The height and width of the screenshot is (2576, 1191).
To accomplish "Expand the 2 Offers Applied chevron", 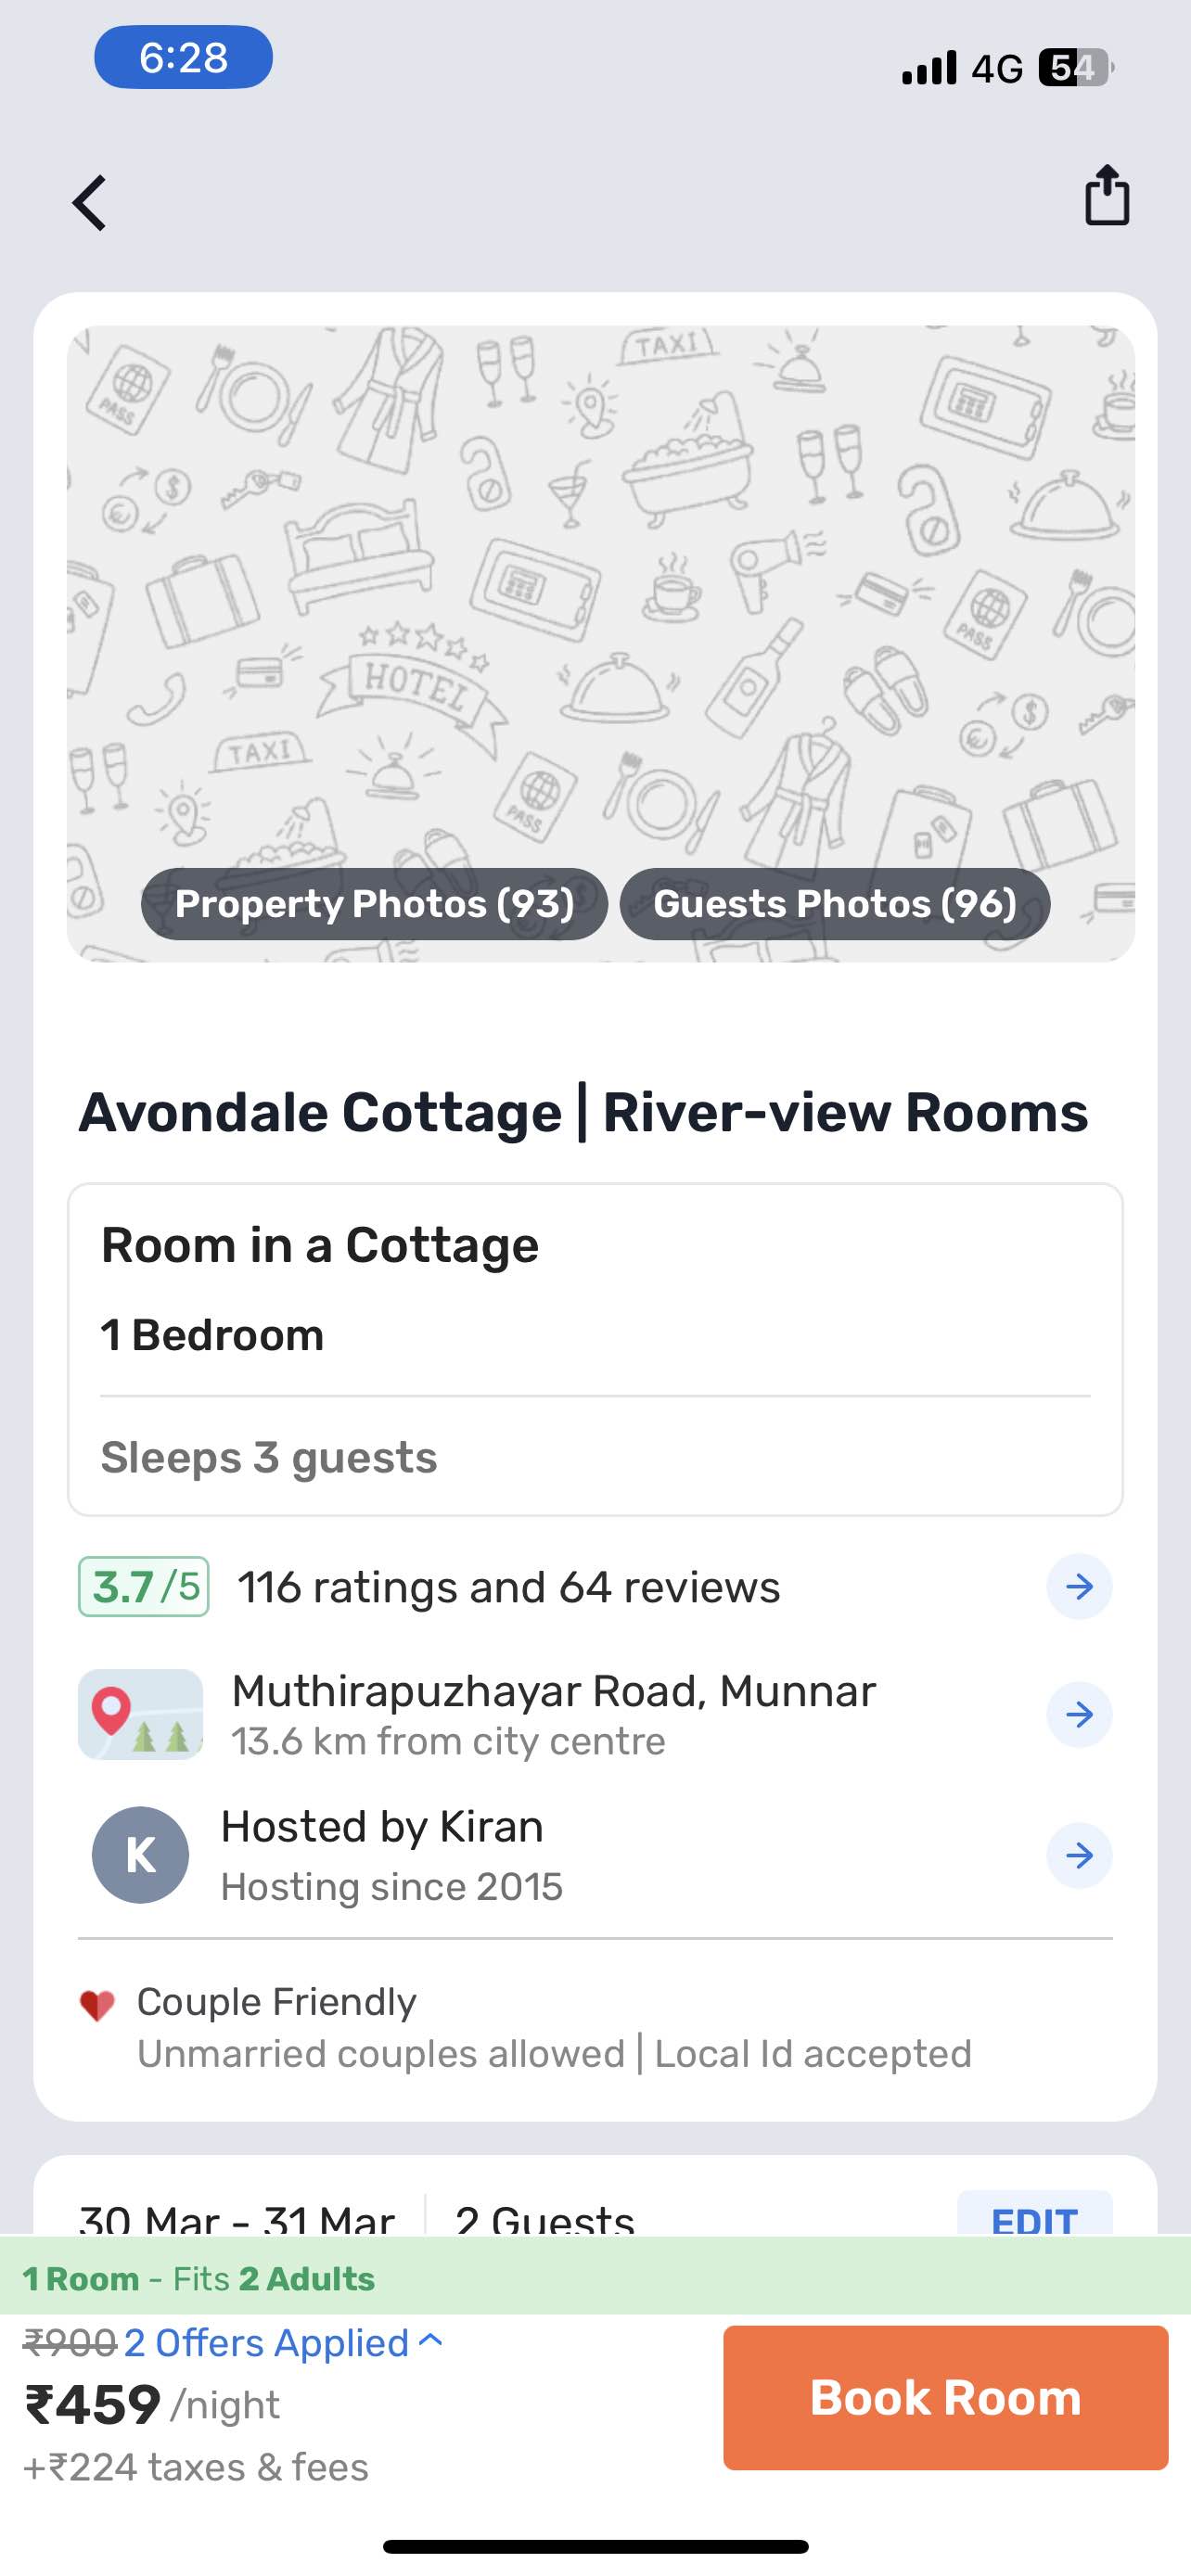I will (x=431, y=2341).
